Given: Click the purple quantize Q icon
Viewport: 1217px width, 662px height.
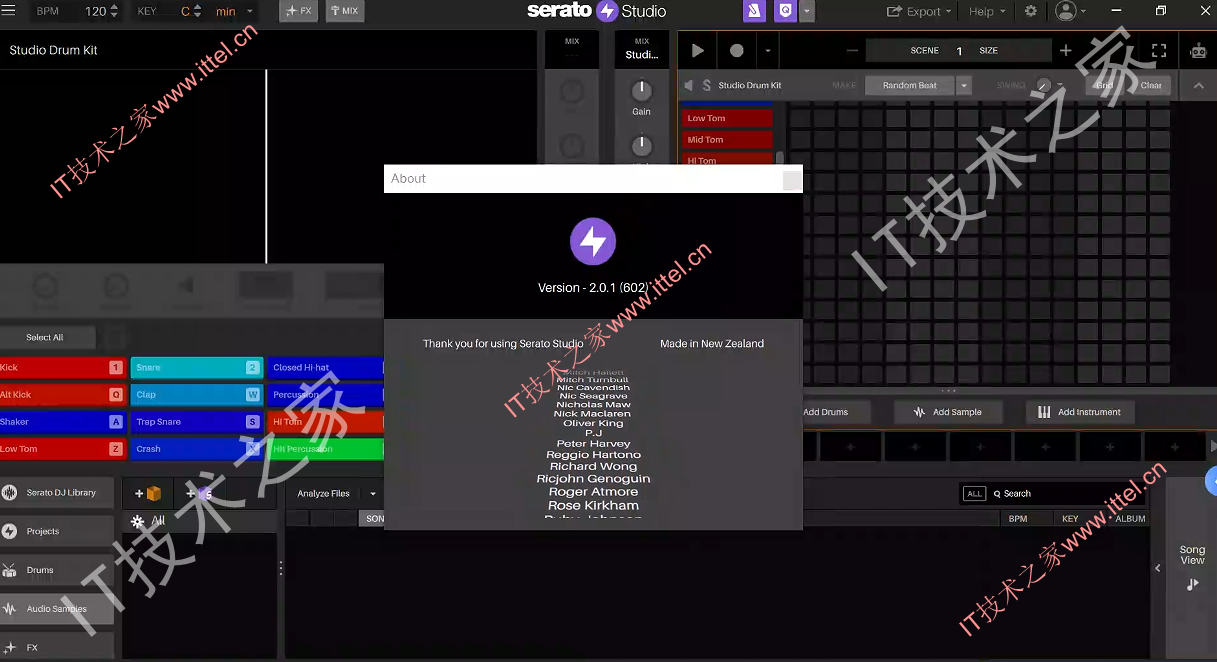Looking at the screenshot, I should coord(787,11).
